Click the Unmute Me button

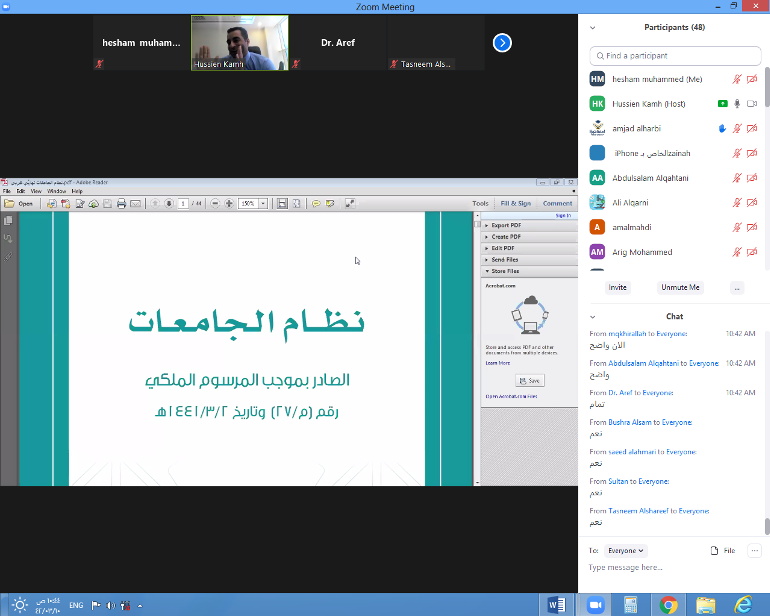tap(680, 287)
